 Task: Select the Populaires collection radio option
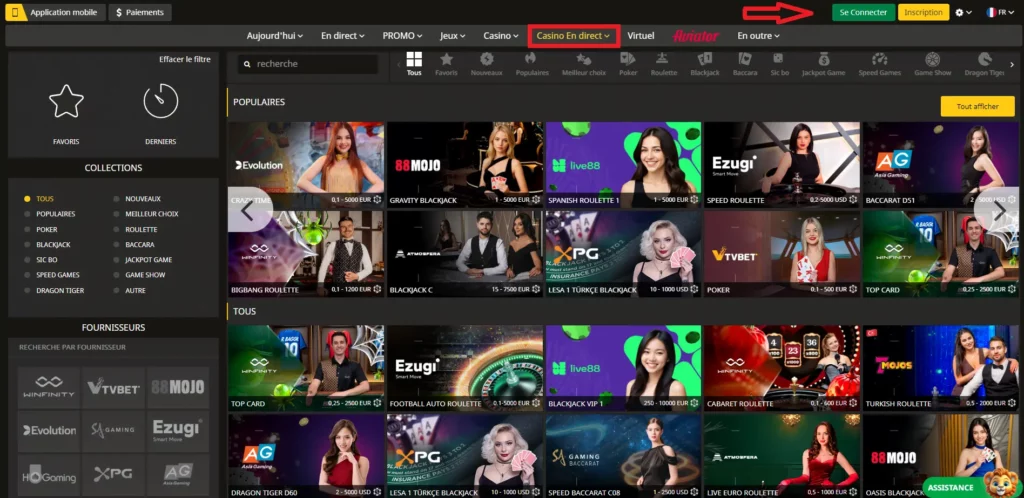(55, 214)
